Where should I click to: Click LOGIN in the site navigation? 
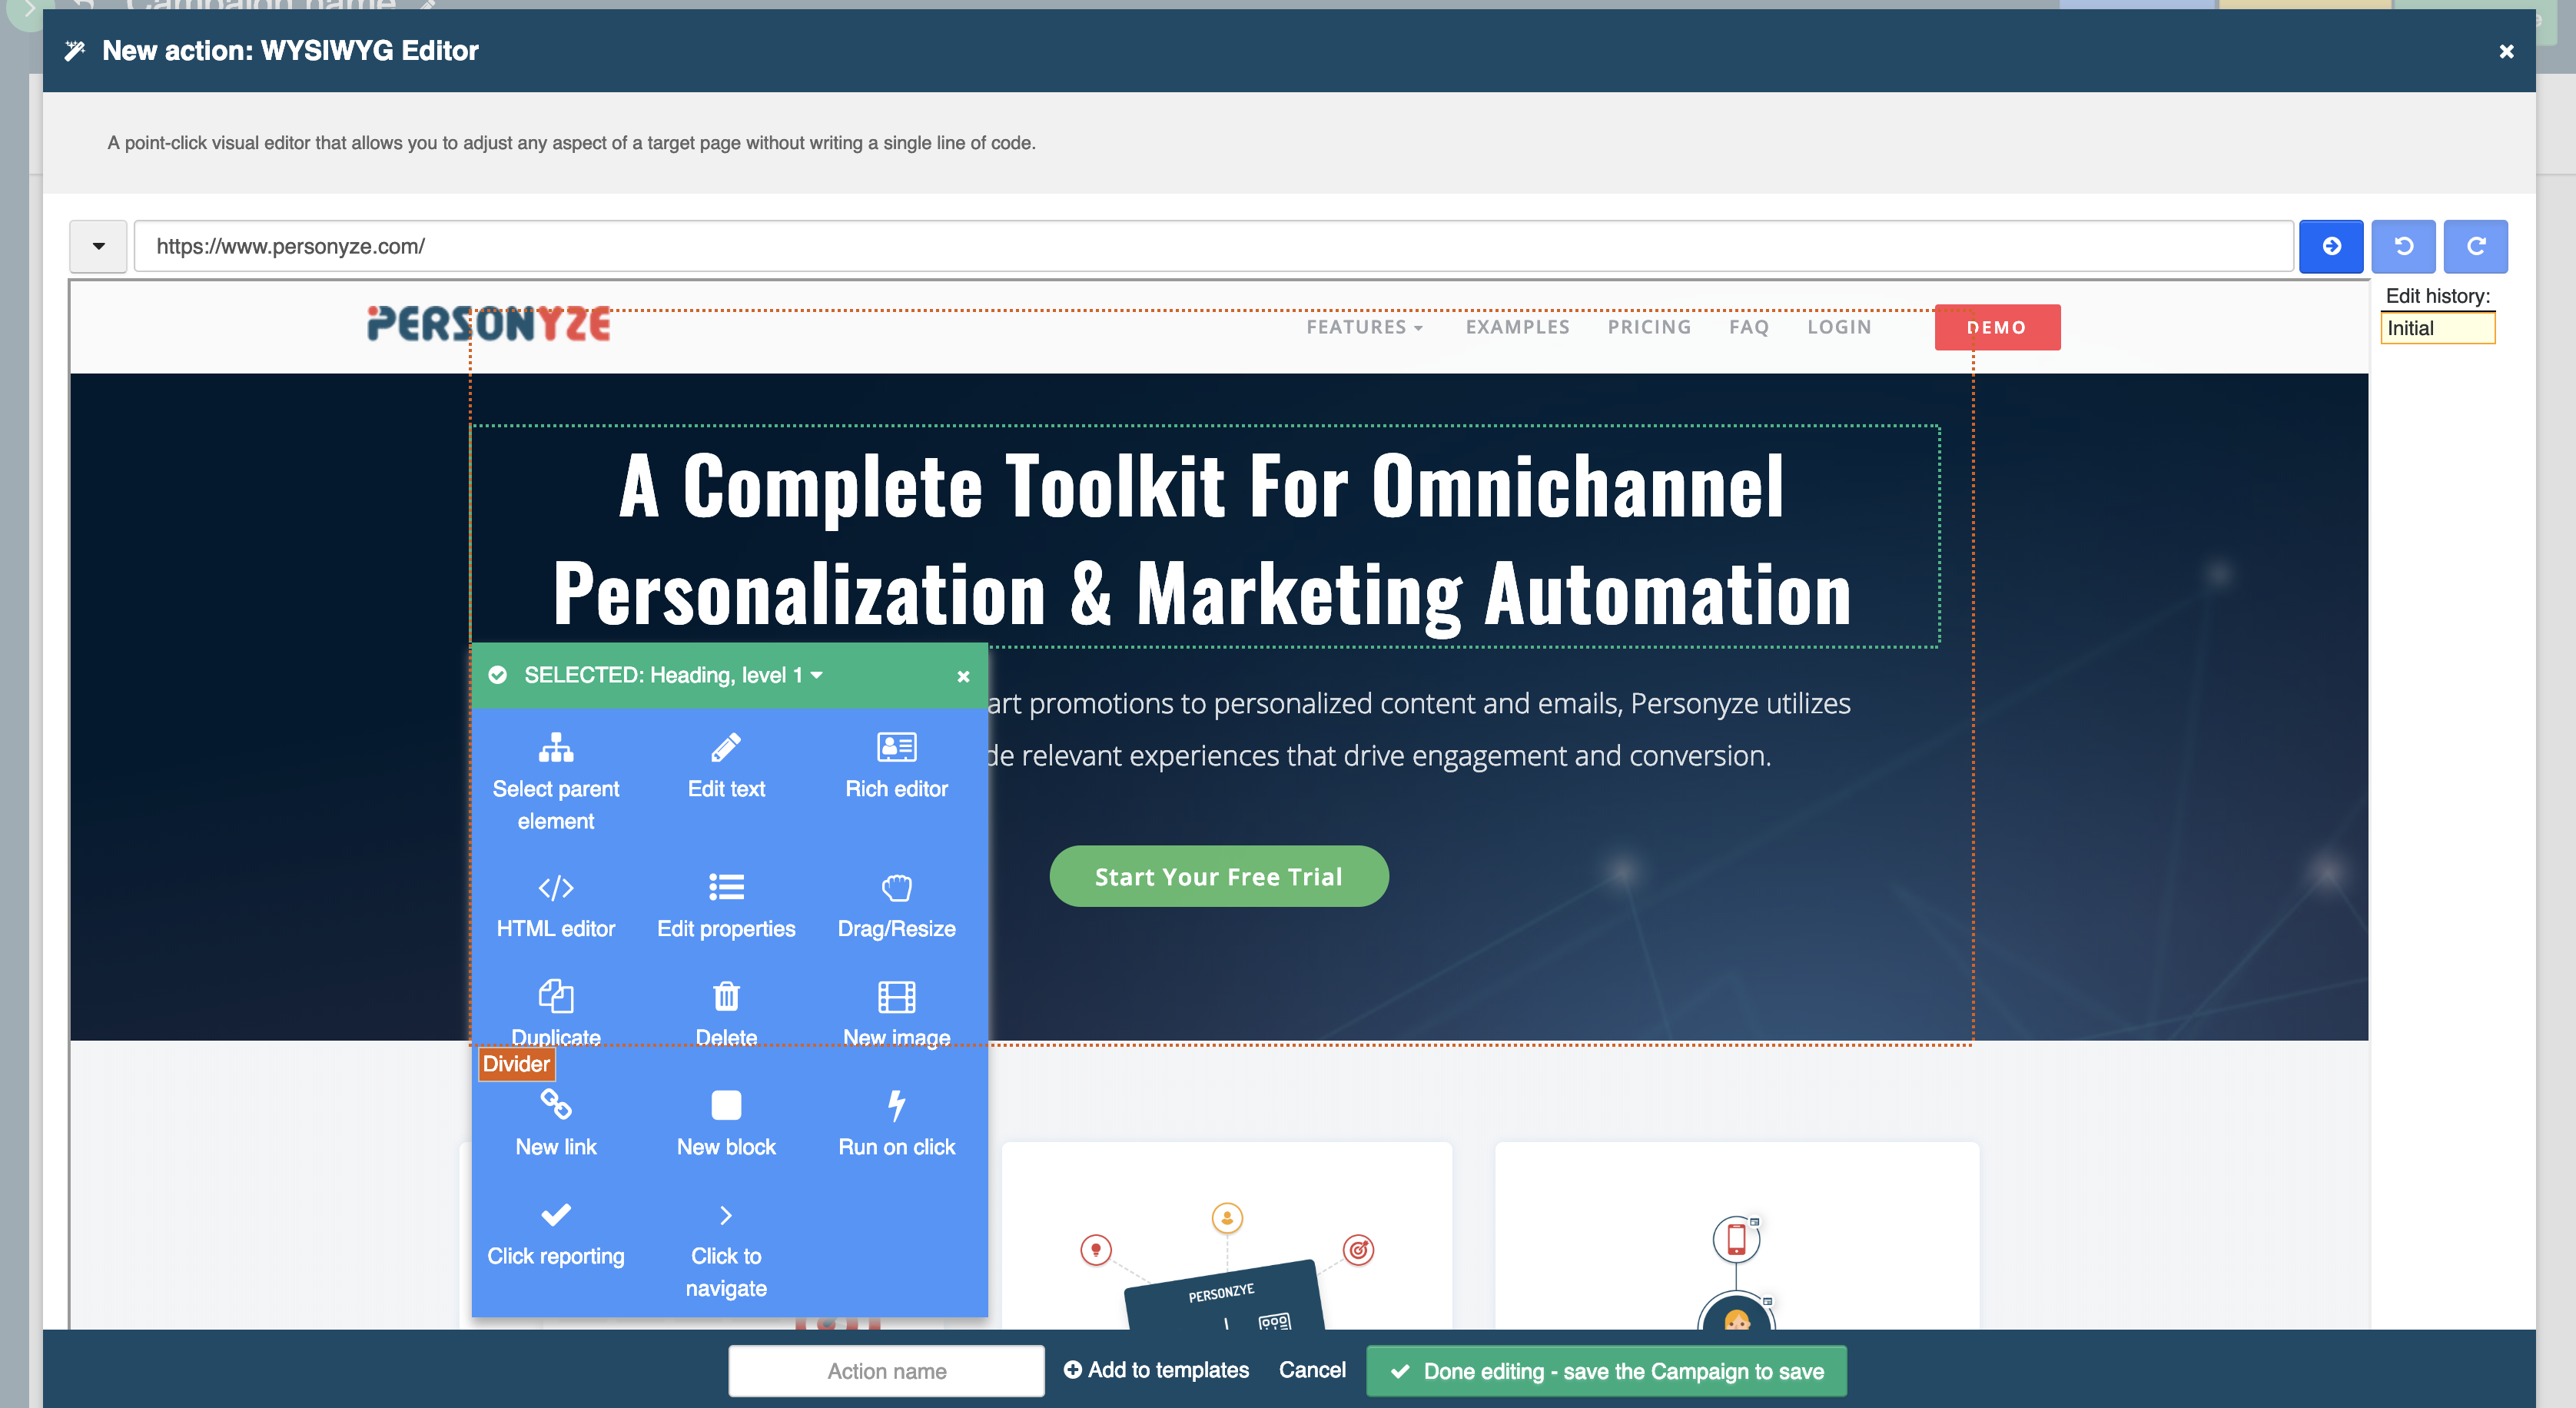1839,327
